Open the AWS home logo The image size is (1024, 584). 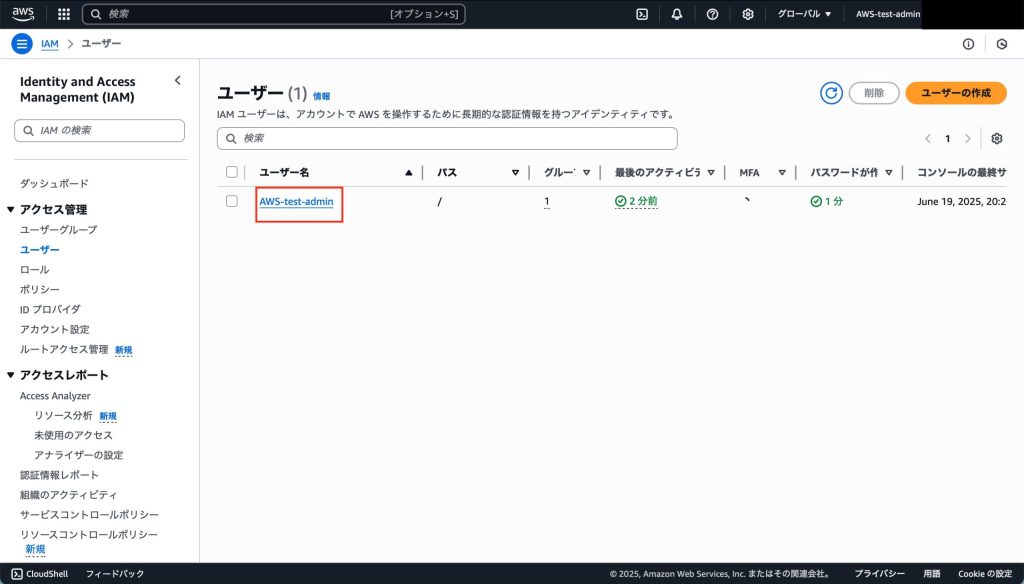tap(23, 14)
